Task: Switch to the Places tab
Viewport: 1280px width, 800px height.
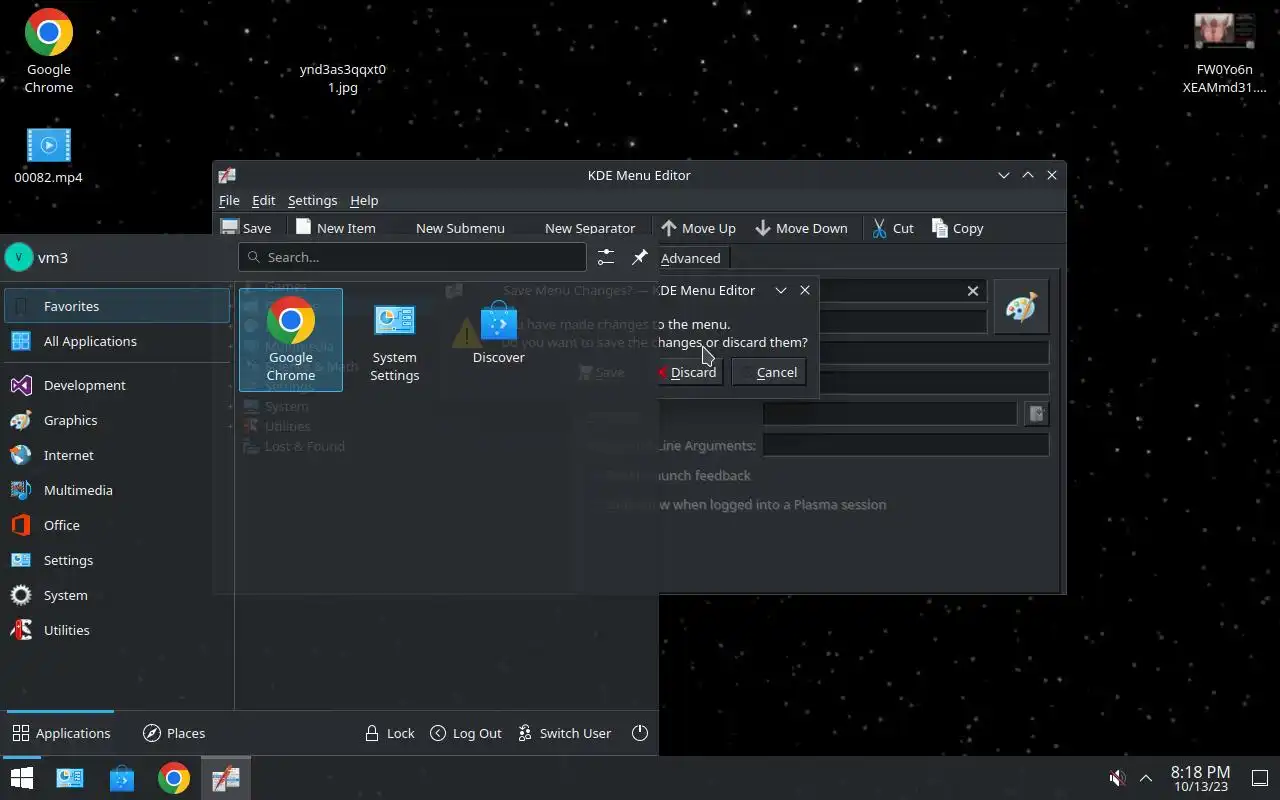Action: pos(174,733)
